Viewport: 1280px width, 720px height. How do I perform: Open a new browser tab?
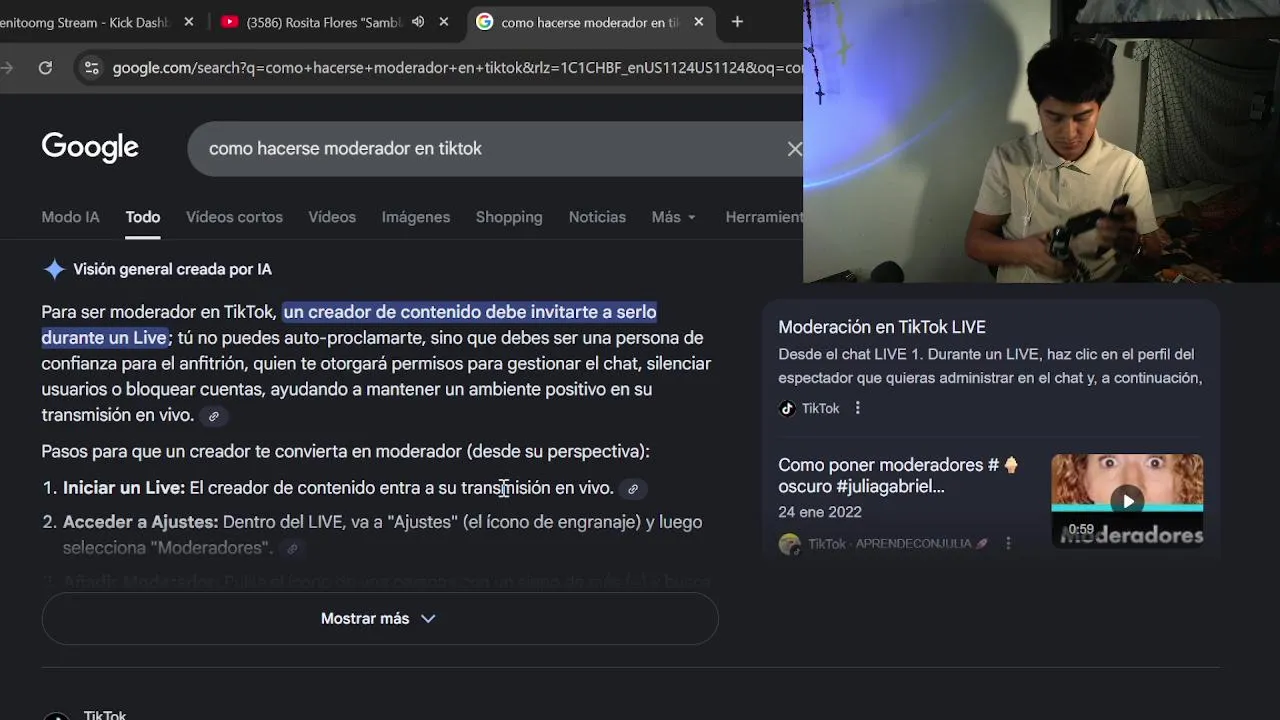tap(737, 22)
